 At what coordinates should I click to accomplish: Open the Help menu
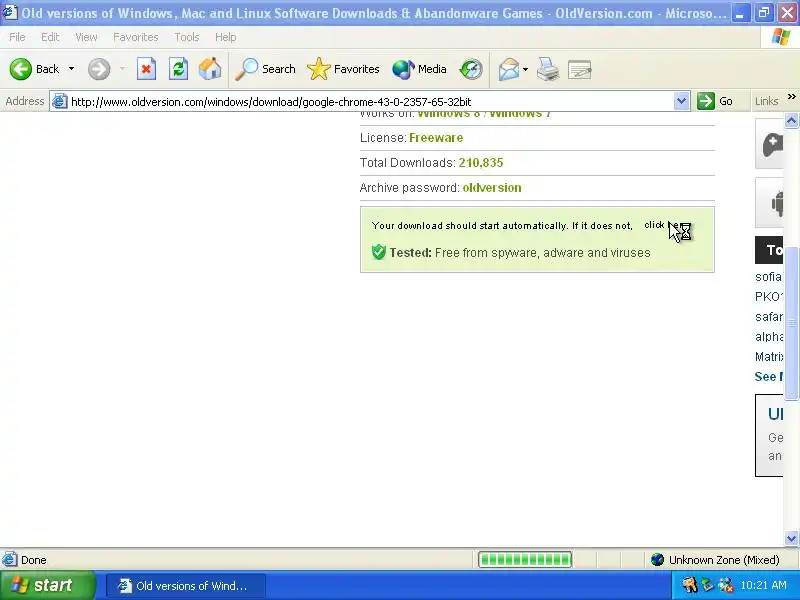(x=226, y=37)
